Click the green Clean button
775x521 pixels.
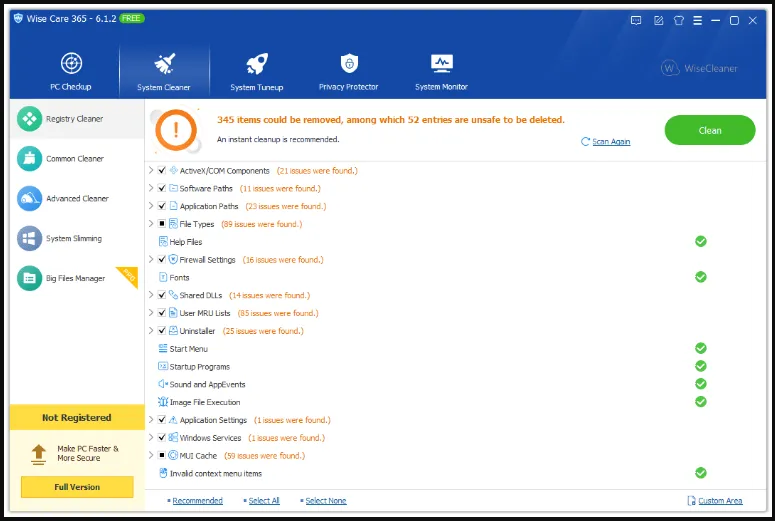coord(710,130)
